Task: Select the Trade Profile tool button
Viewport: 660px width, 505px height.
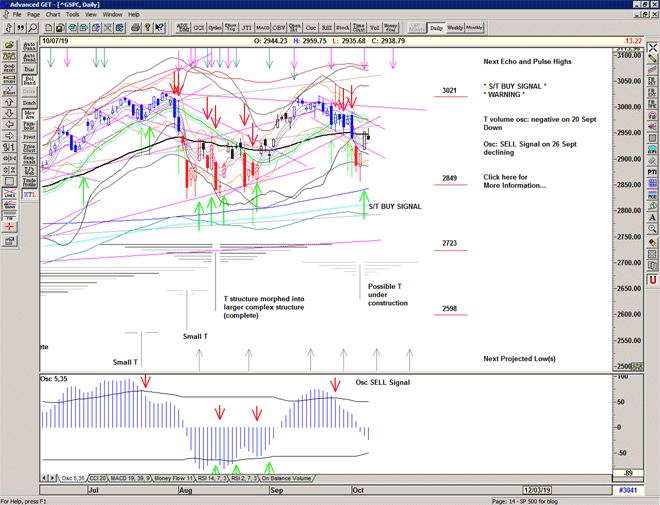Action: pyautogui.click(x=30, y=182)
